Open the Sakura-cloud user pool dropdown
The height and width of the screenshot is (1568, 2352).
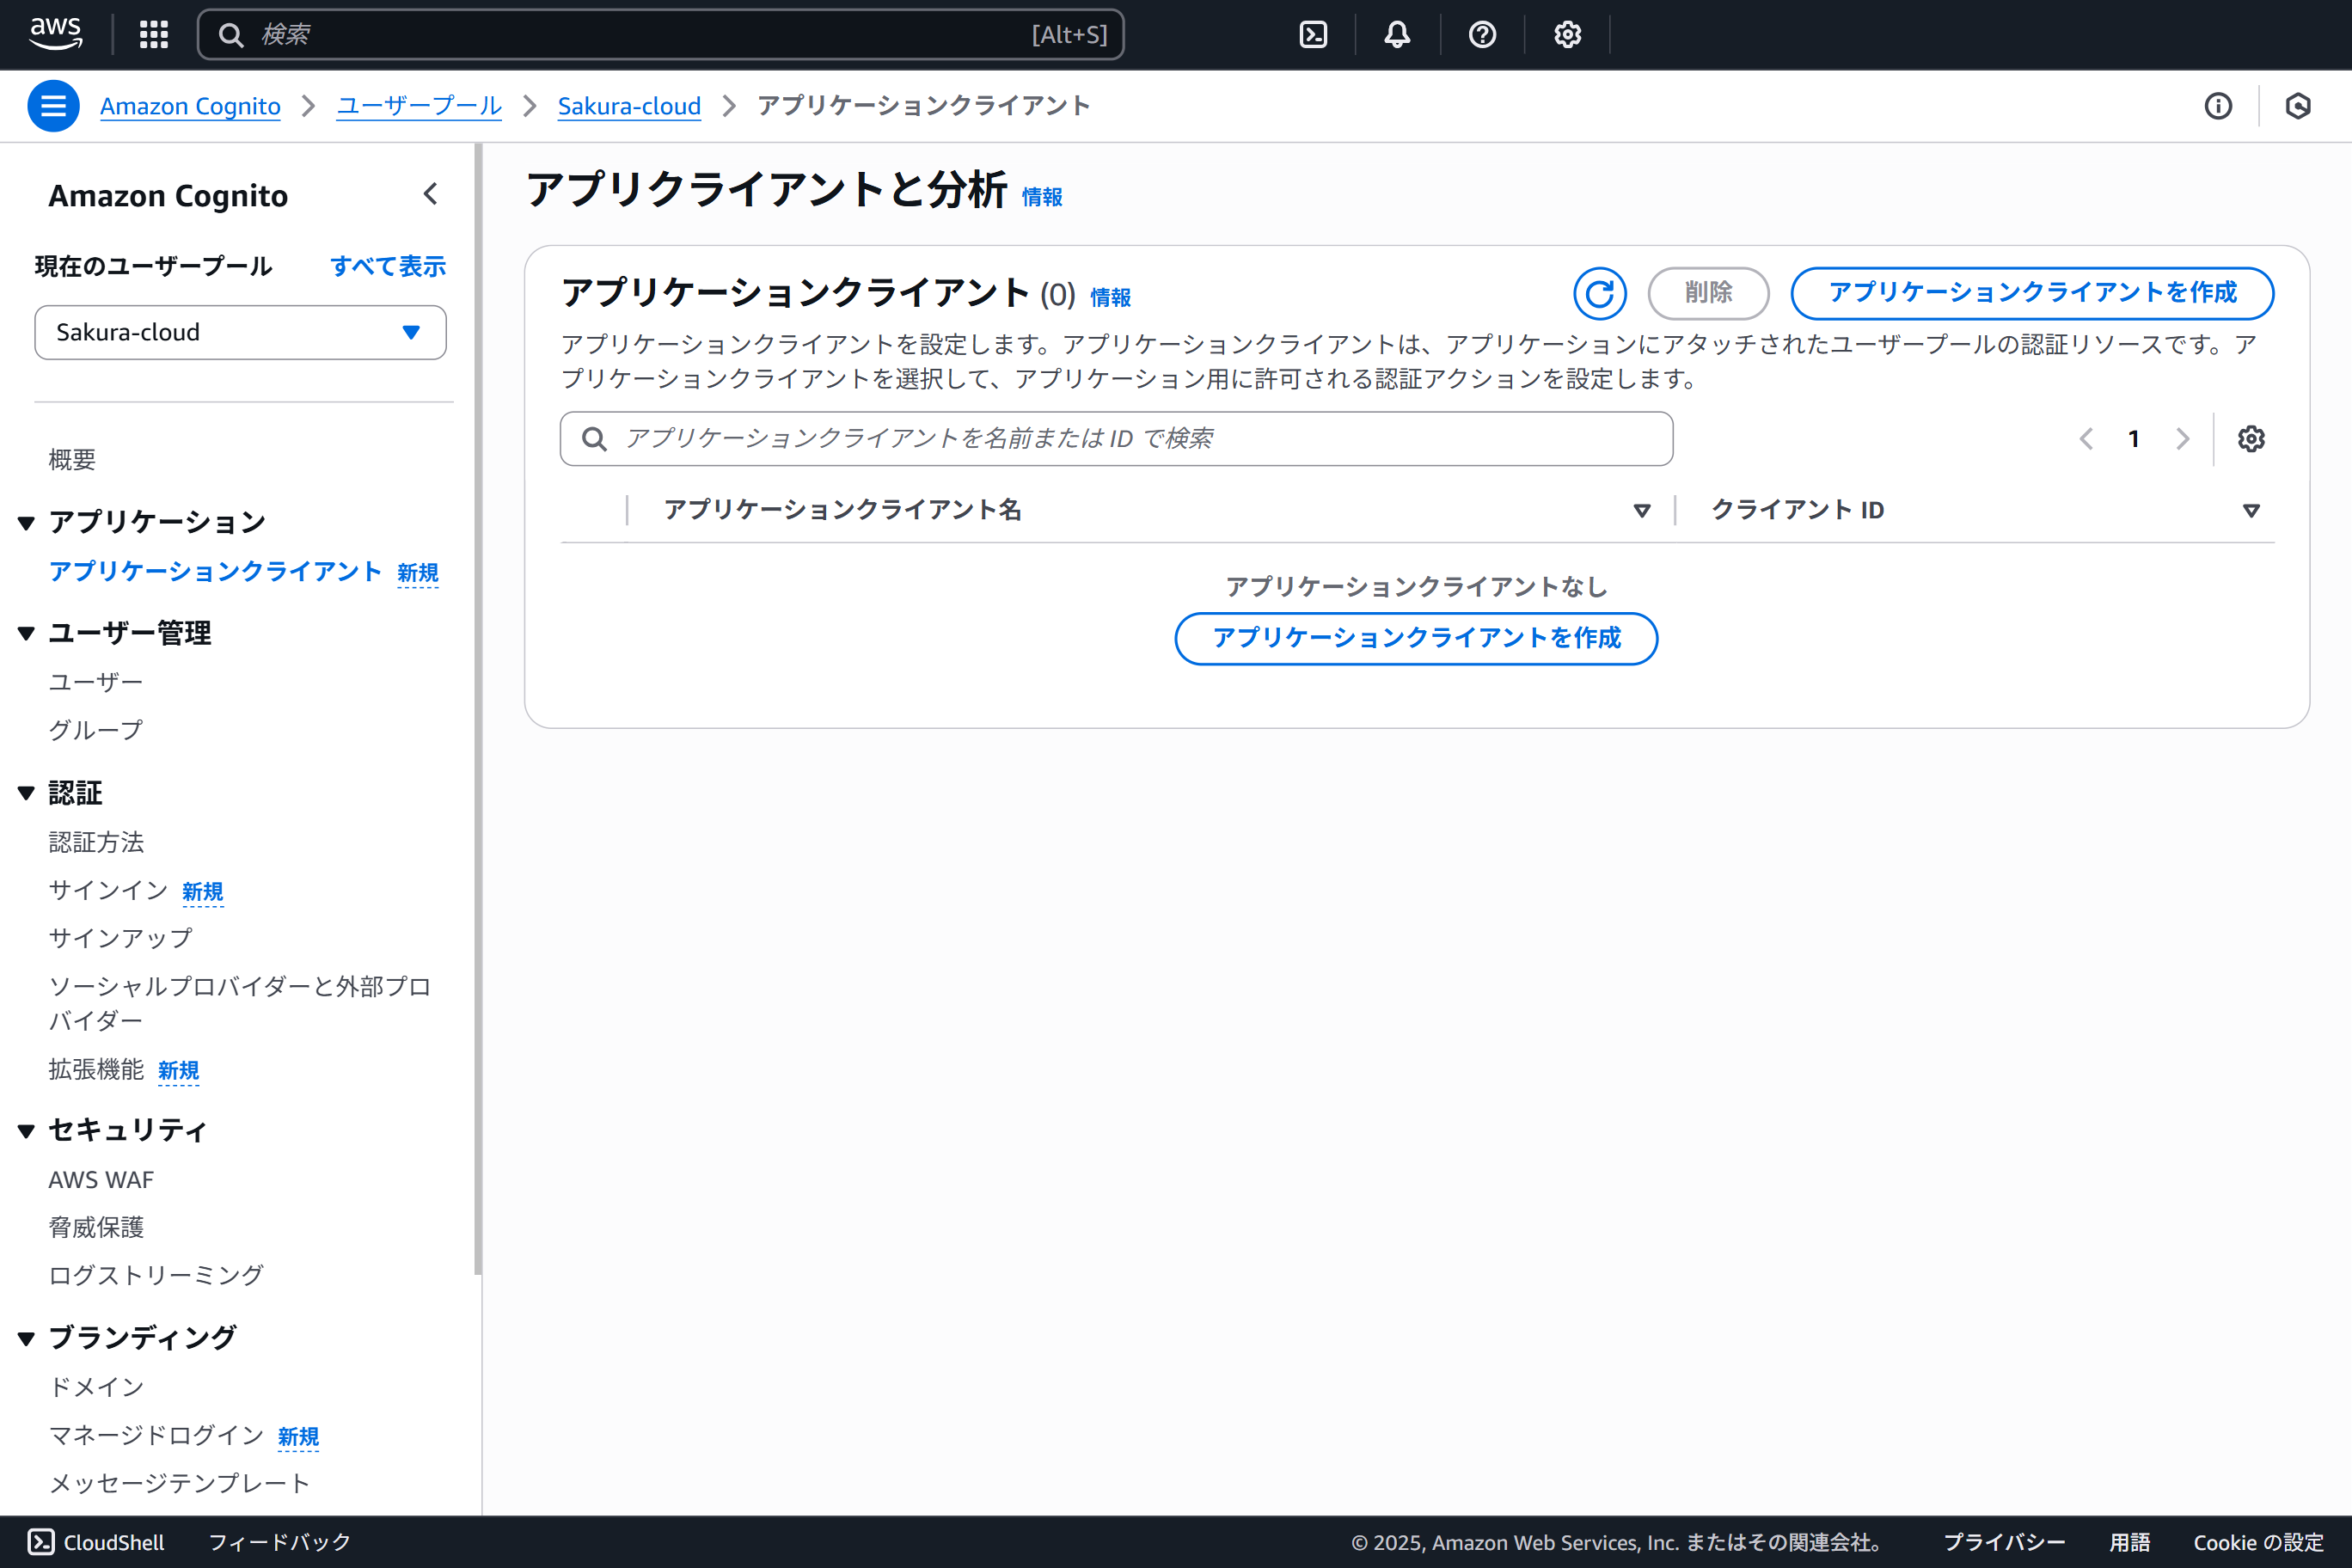[240, 332]
